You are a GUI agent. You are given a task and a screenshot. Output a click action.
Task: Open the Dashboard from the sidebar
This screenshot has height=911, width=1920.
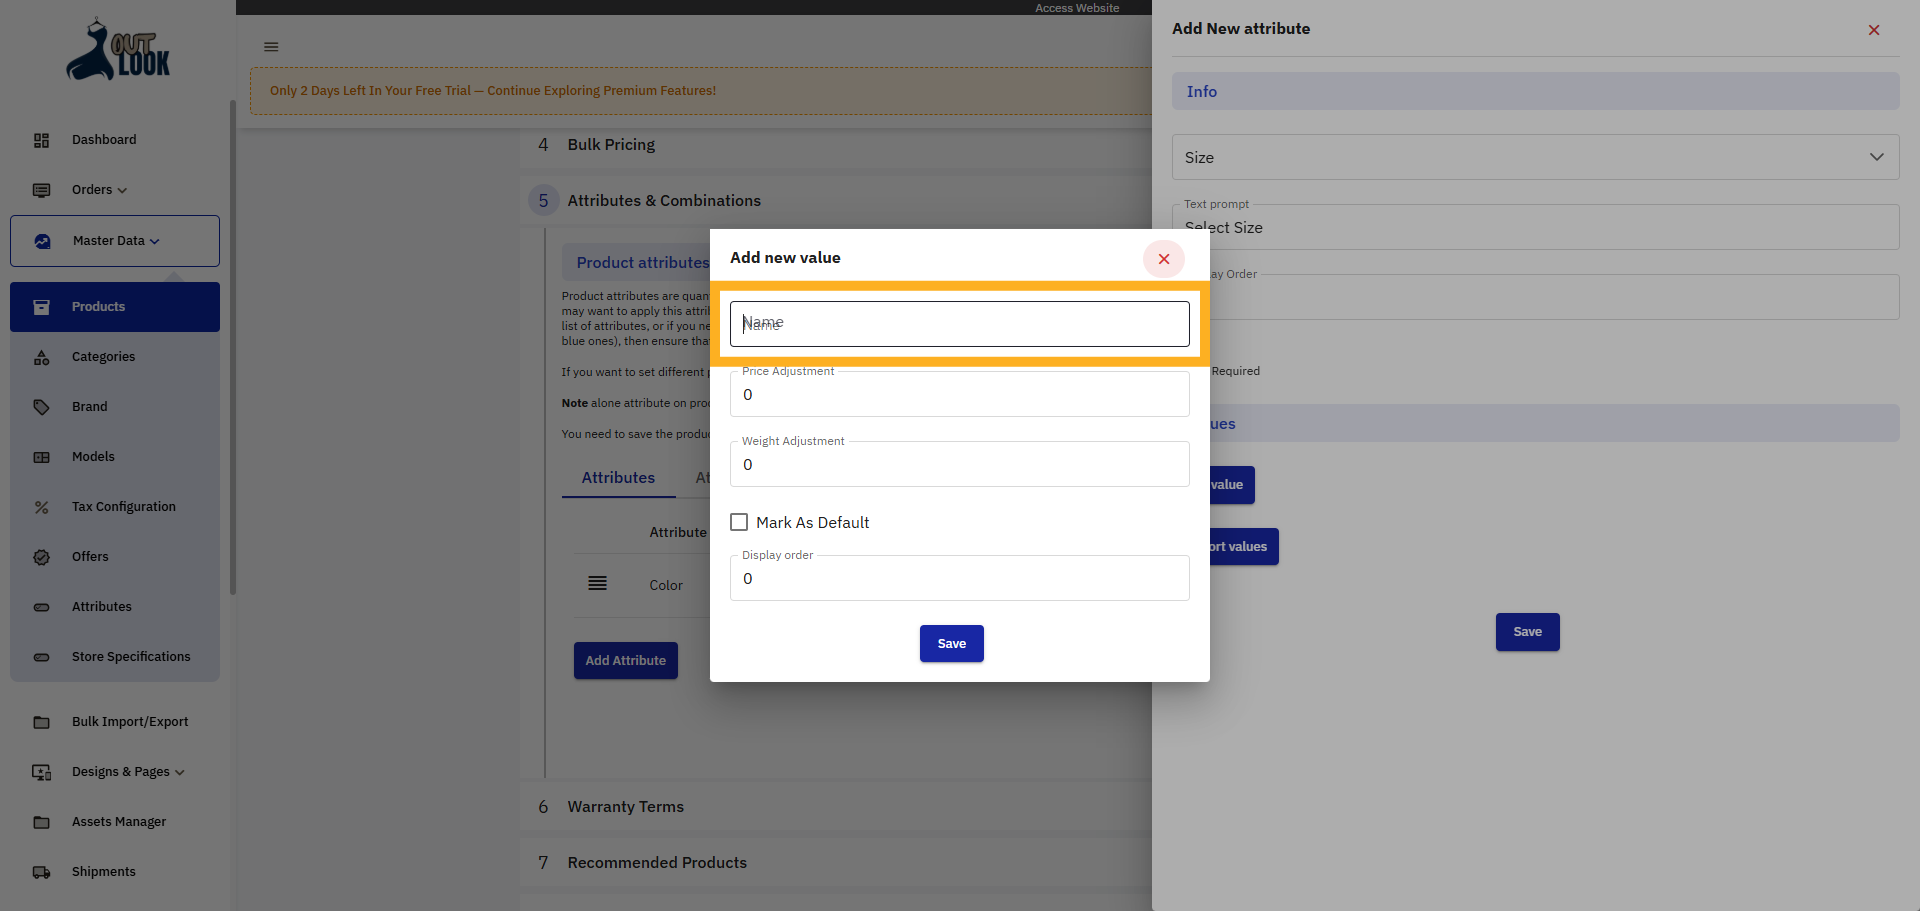point(104,139)
